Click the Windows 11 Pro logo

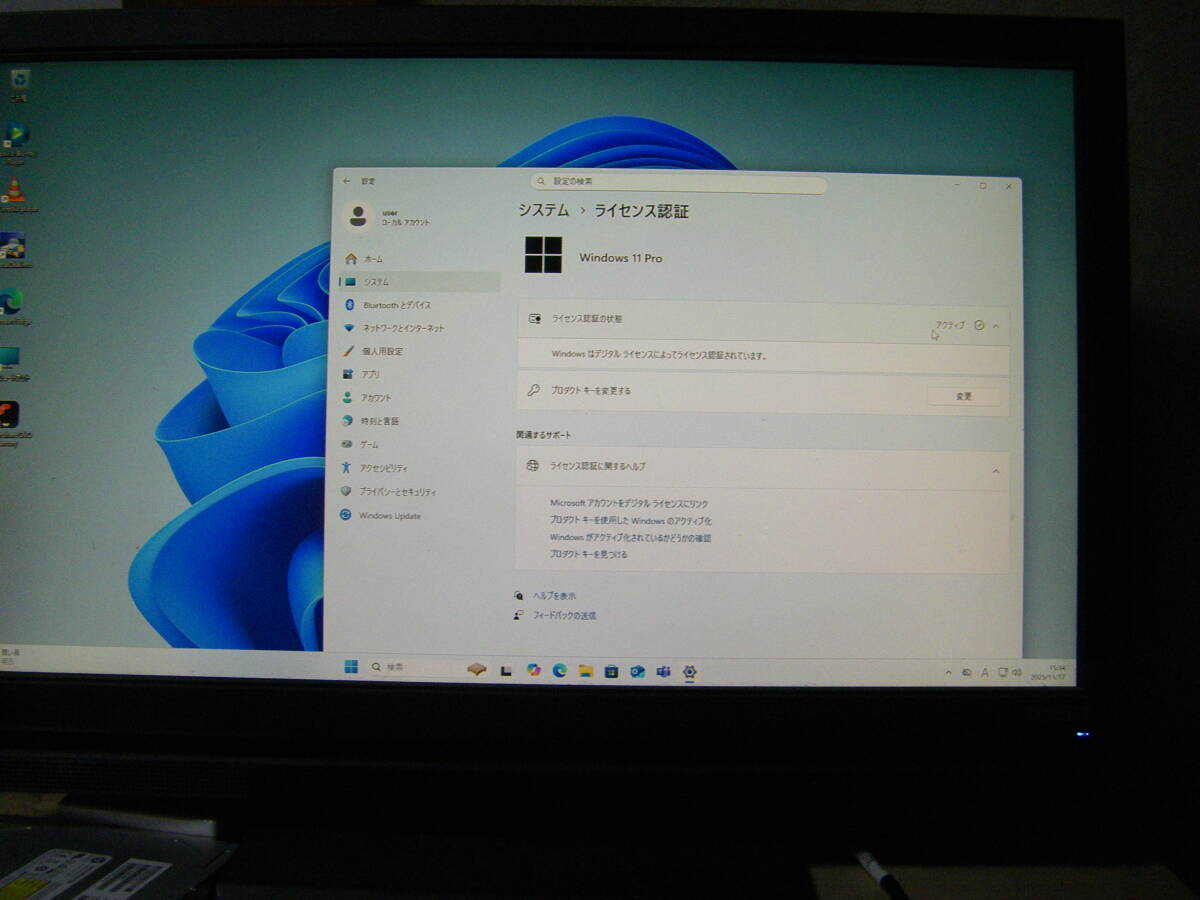pyautogui.click(x=543, y=255)
